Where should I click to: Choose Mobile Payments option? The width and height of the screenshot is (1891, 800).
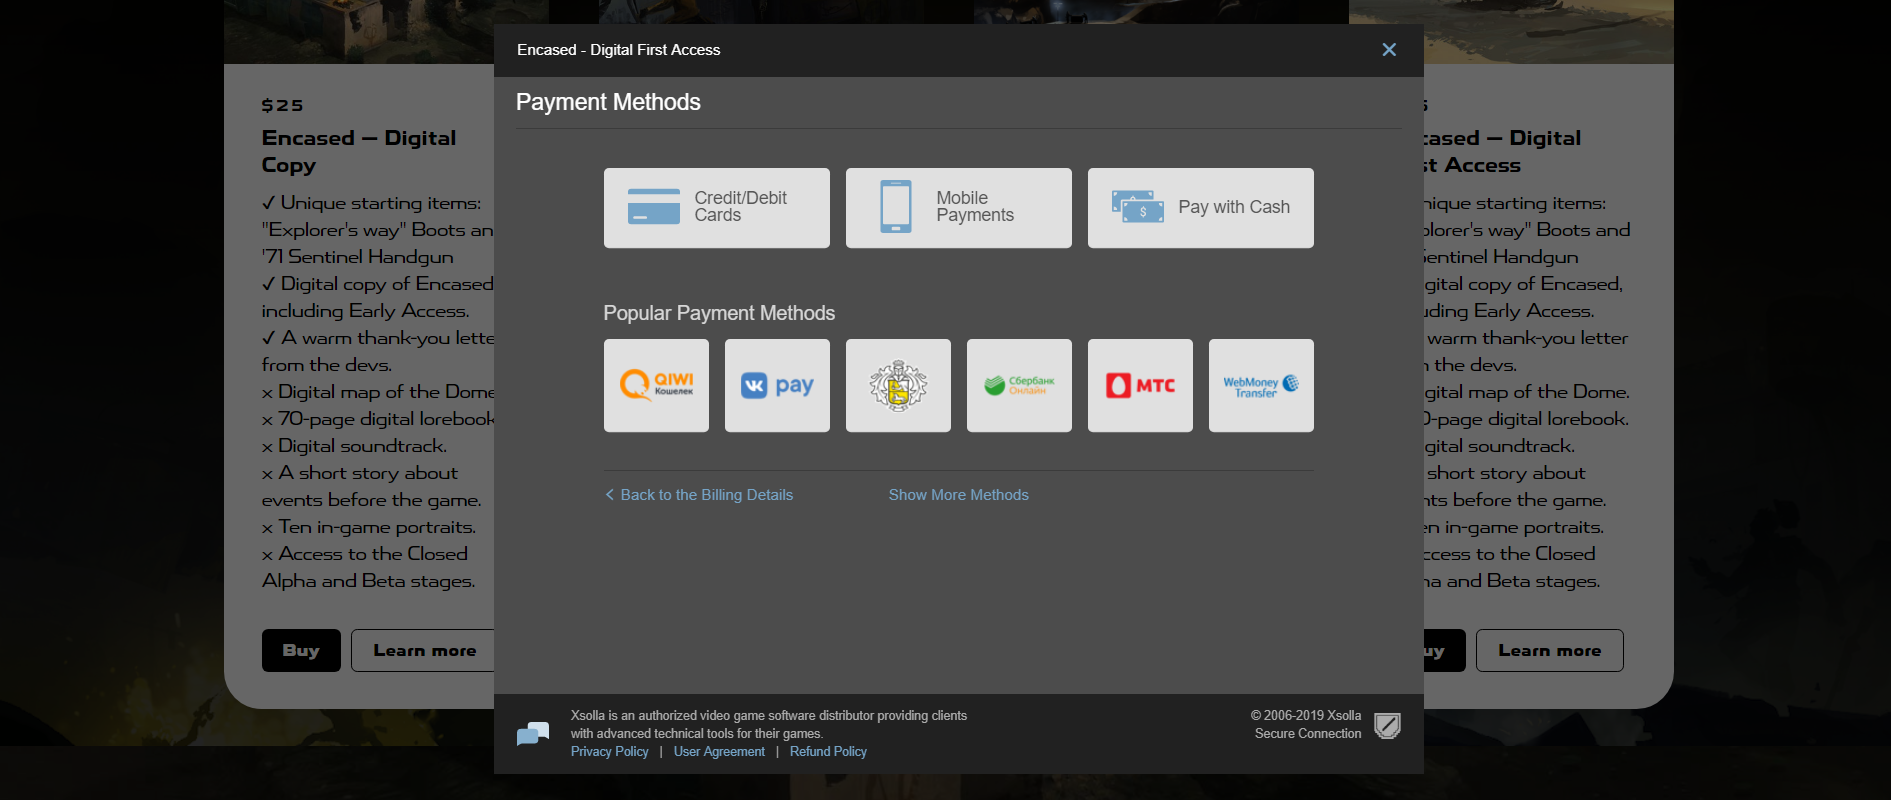click(958, 208)
